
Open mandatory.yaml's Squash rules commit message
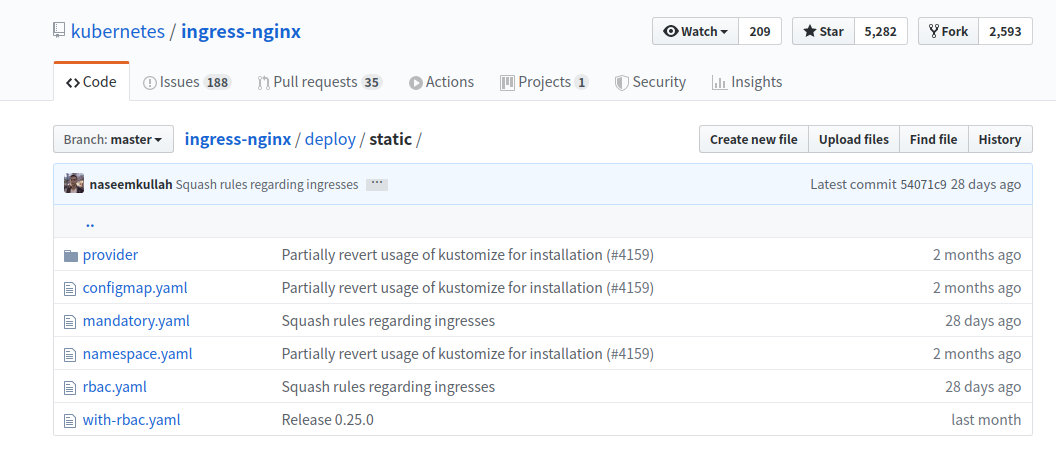click(x=388, y=321)
